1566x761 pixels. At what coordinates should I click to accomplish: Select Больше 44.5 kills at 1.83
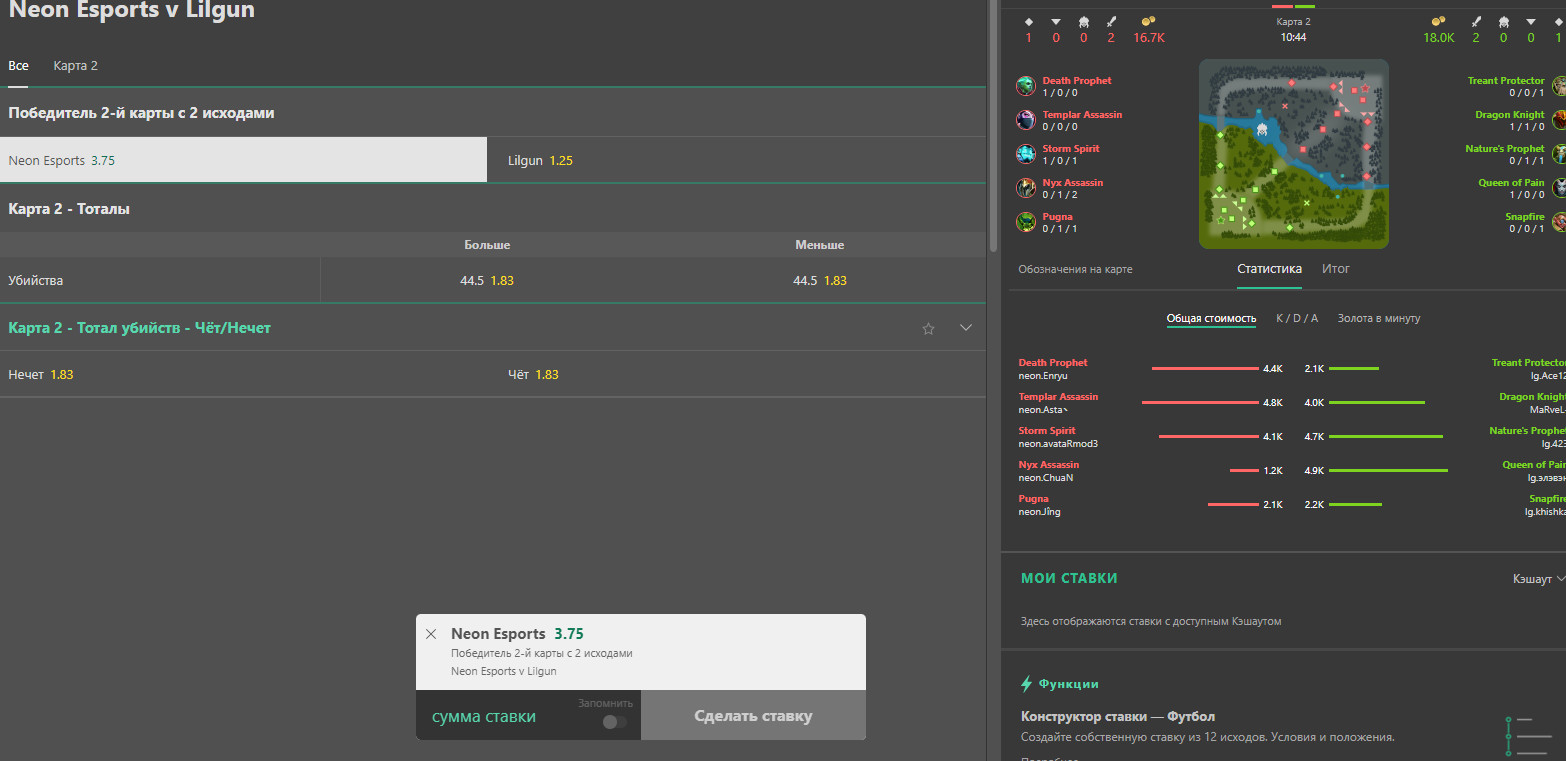point(487,281)
